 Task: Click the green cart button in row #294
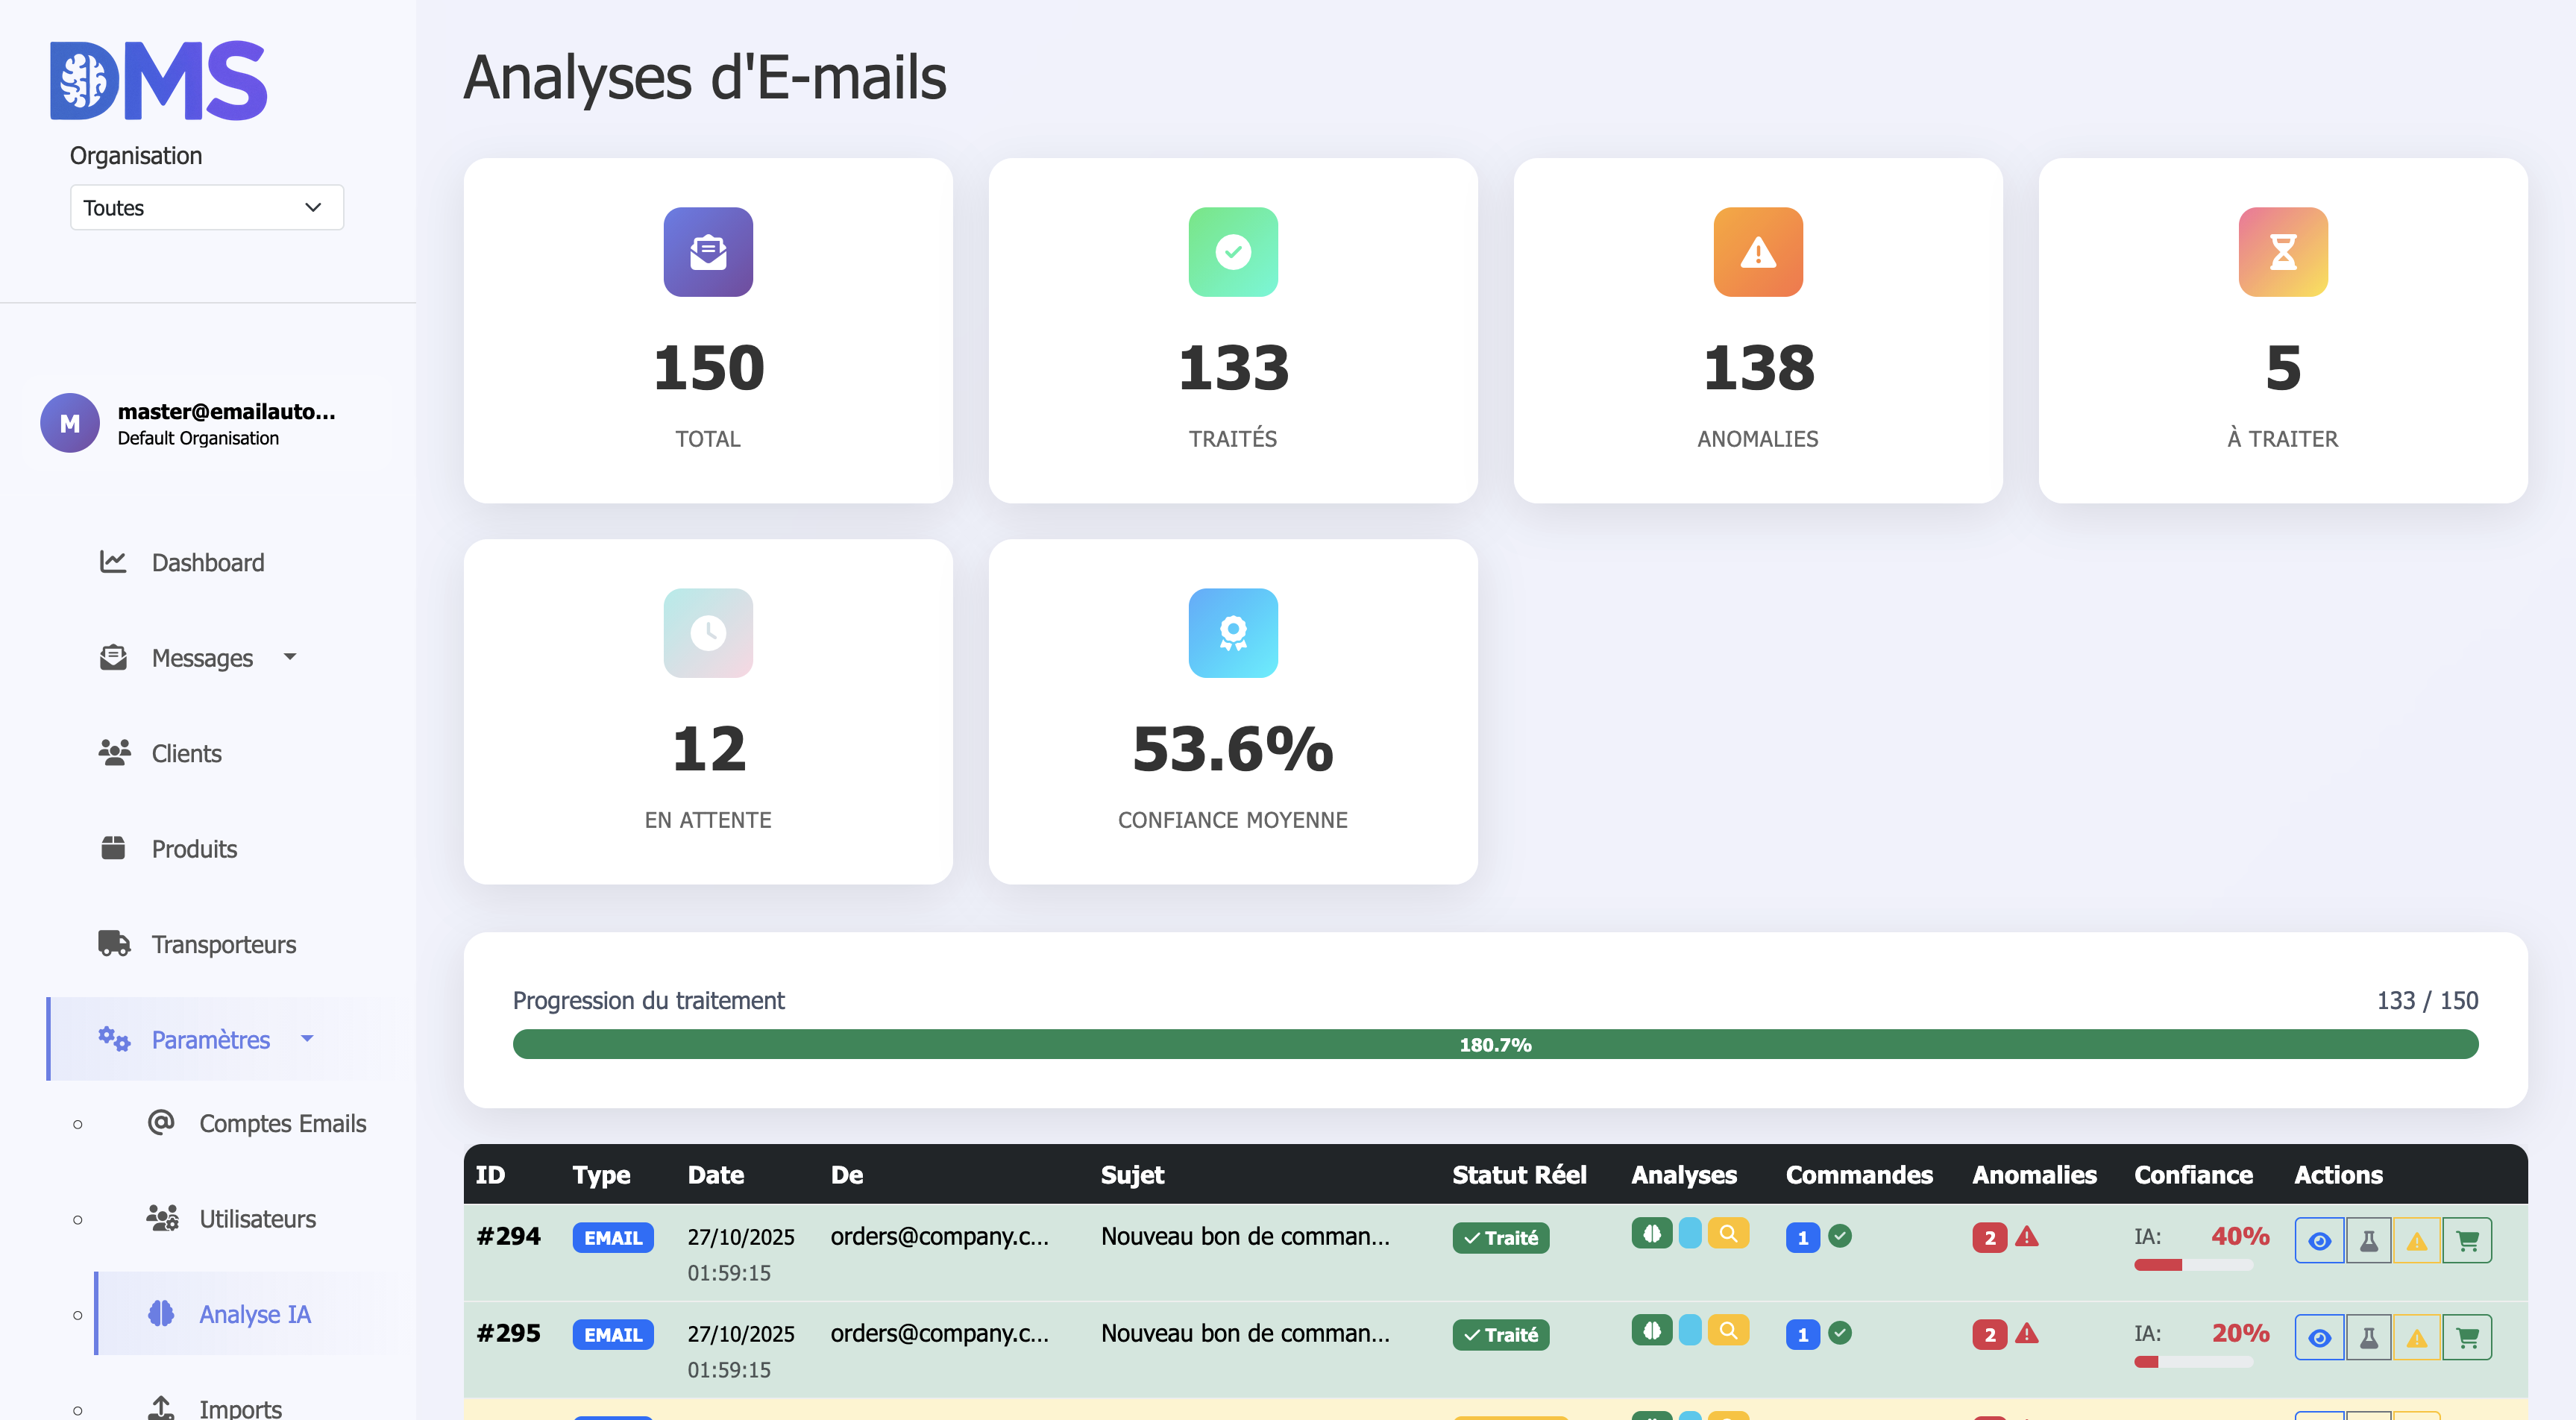point(2466,1240)
